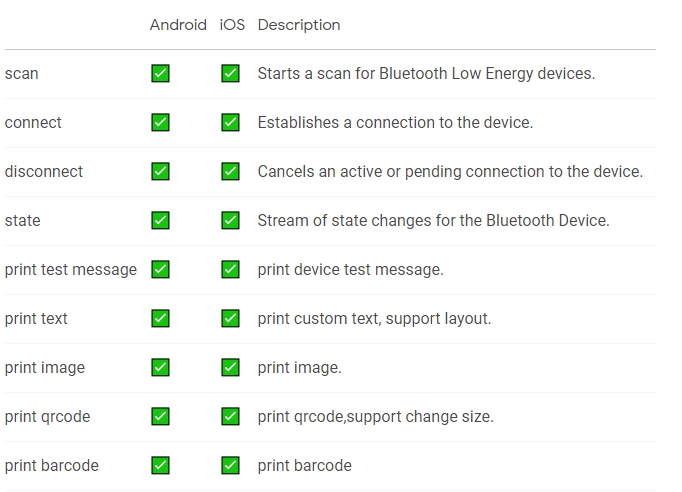
Task: Click iOS checkmark for print test message
Action: [x=230, y=269]
